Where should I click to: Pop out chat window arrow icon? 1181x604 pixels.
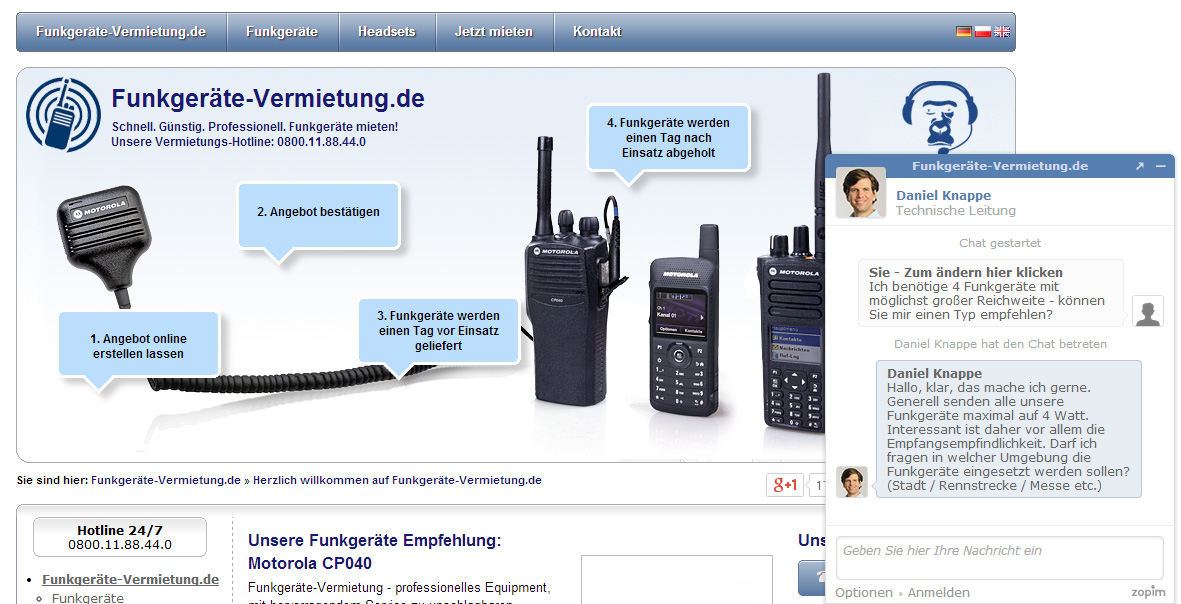pos(1140,166)
